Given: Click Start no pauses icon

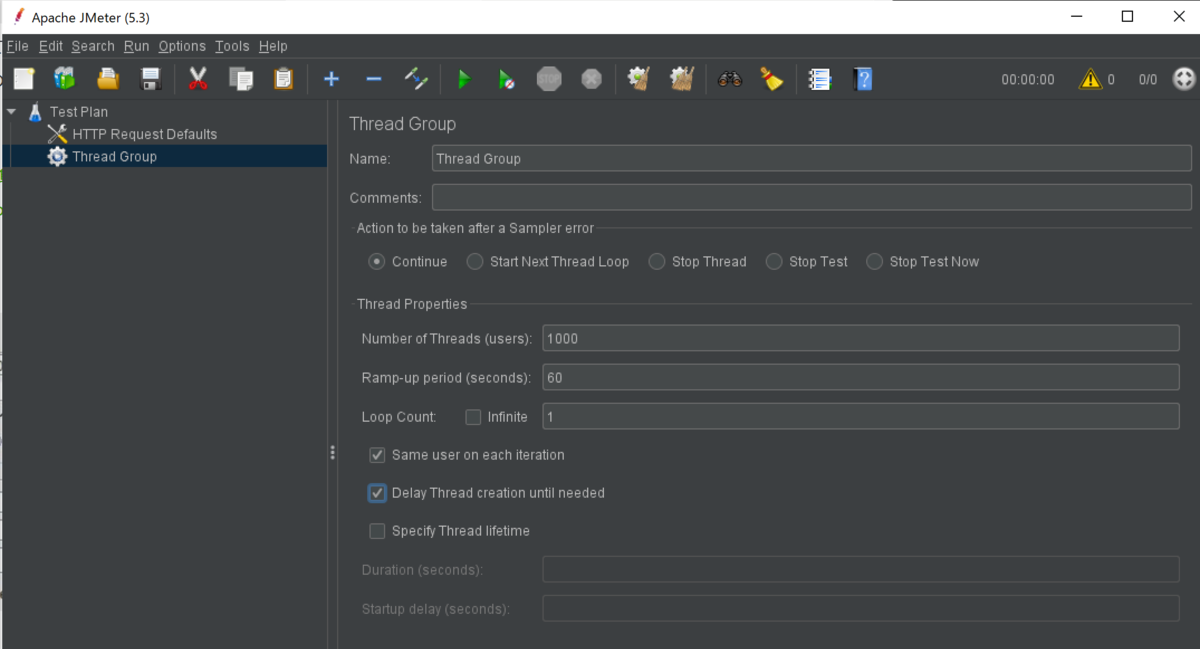Looking at the screenshot, I should [x=507, y=79].
